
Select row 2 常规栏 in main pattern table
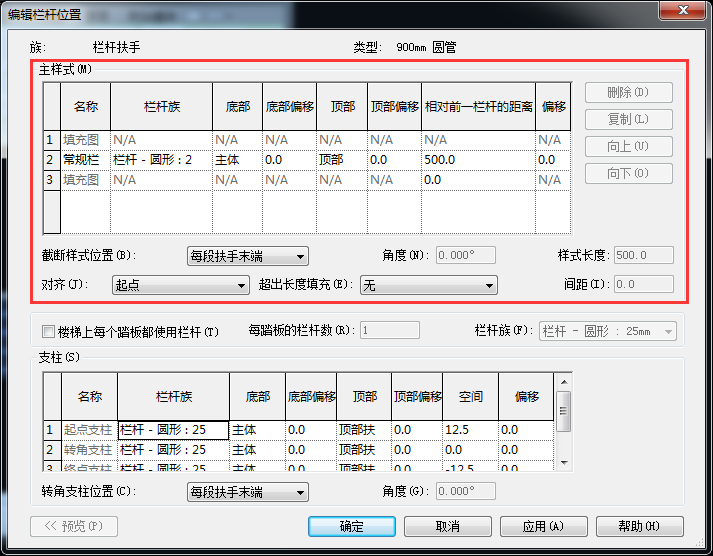51,160
